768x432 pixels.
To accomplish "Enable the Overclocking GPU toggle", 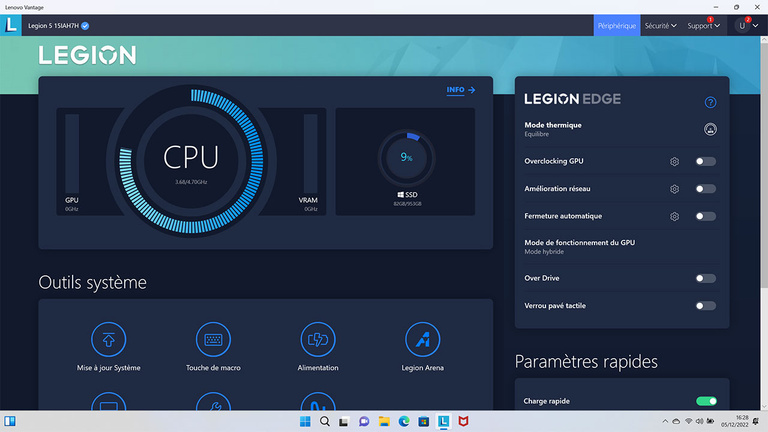I will [x=706, y=161].
